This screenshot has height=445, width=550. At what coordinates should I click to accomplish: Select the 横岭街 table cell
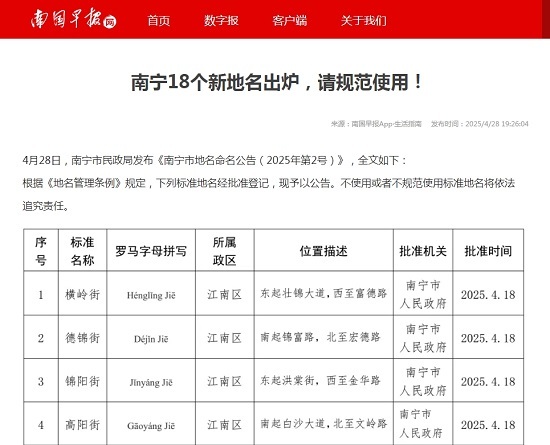(82, 294)
